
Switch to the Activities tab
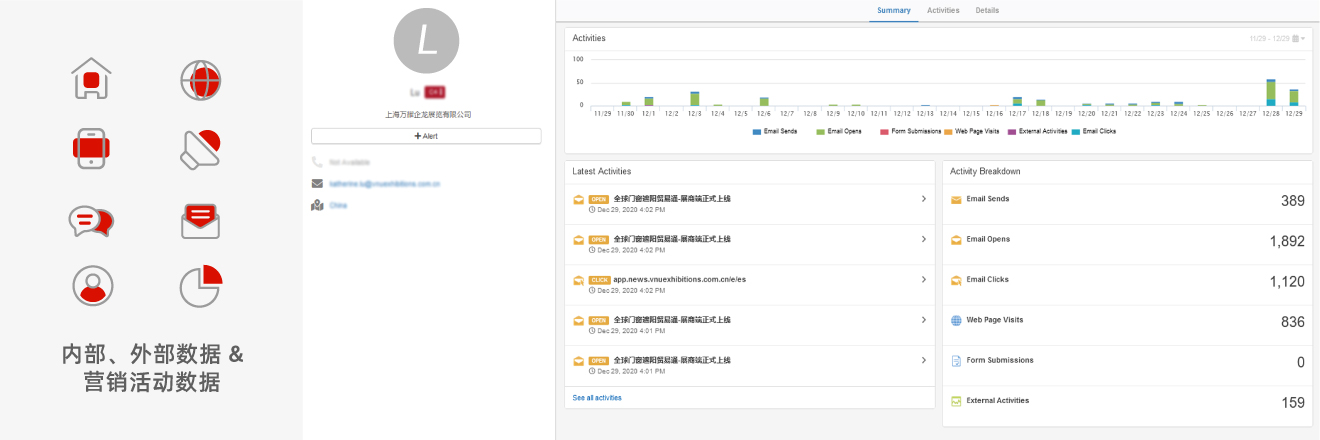click(x=943, y=10)
